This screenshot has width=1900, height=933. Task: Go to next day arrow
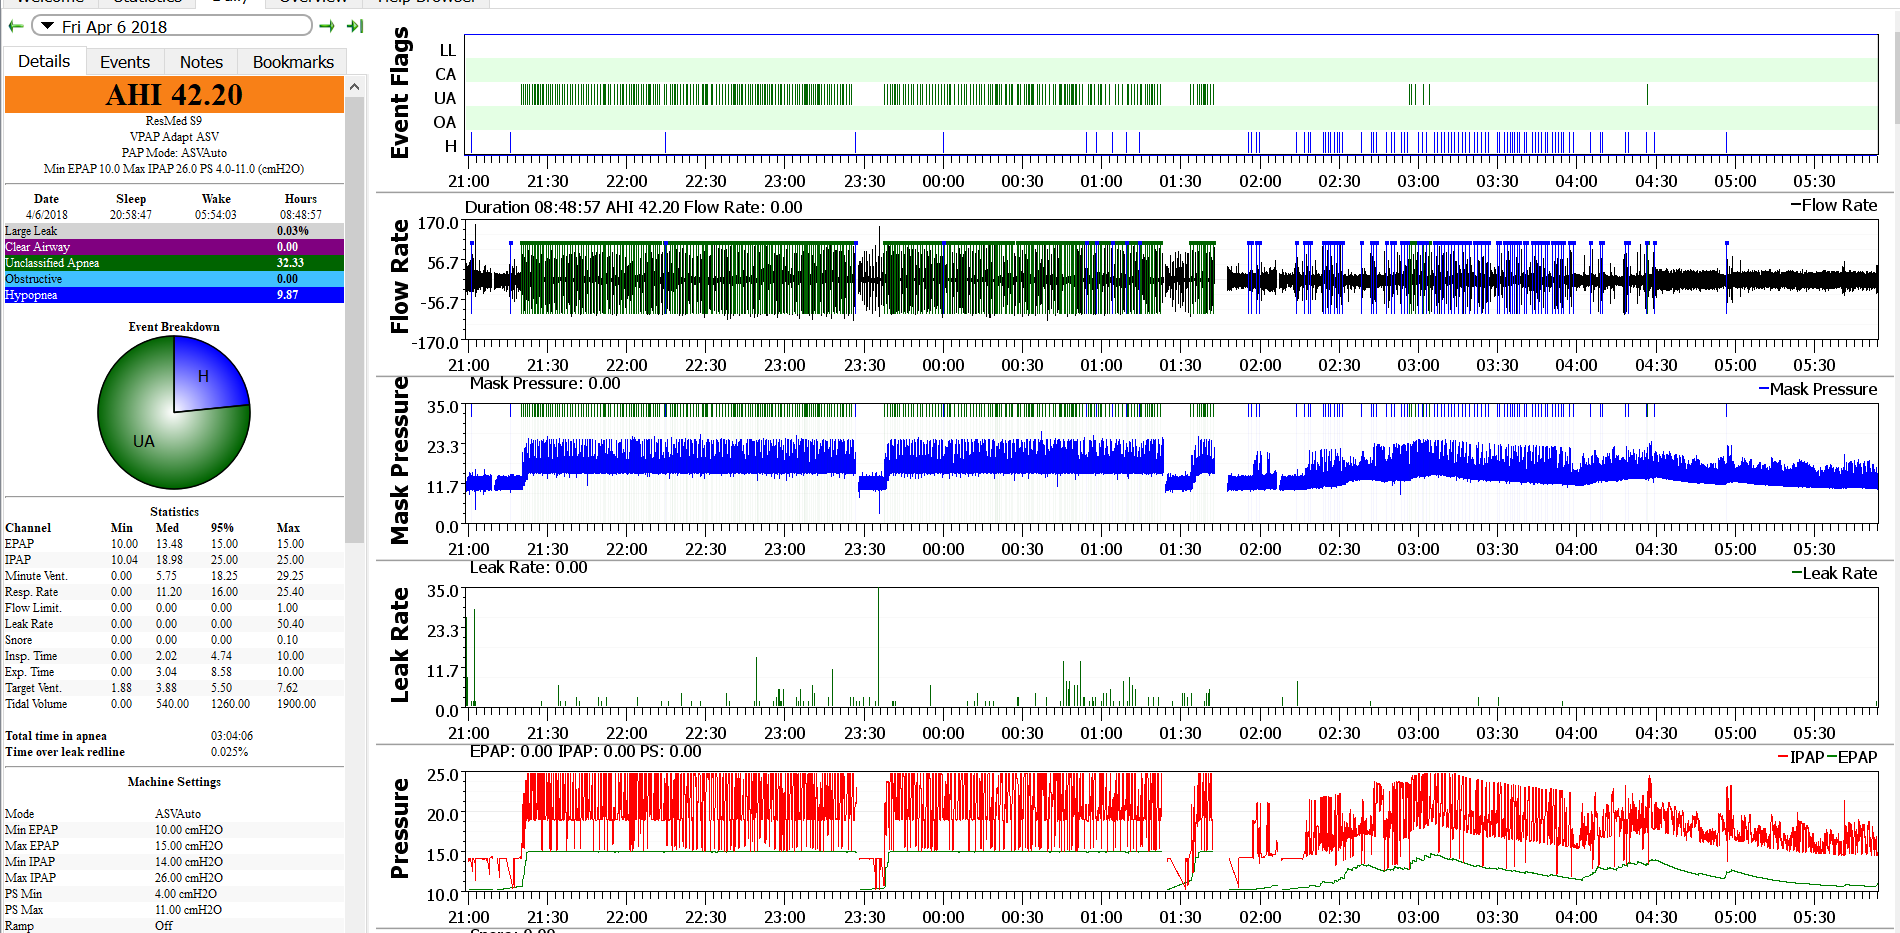click(x=327, y=26)
